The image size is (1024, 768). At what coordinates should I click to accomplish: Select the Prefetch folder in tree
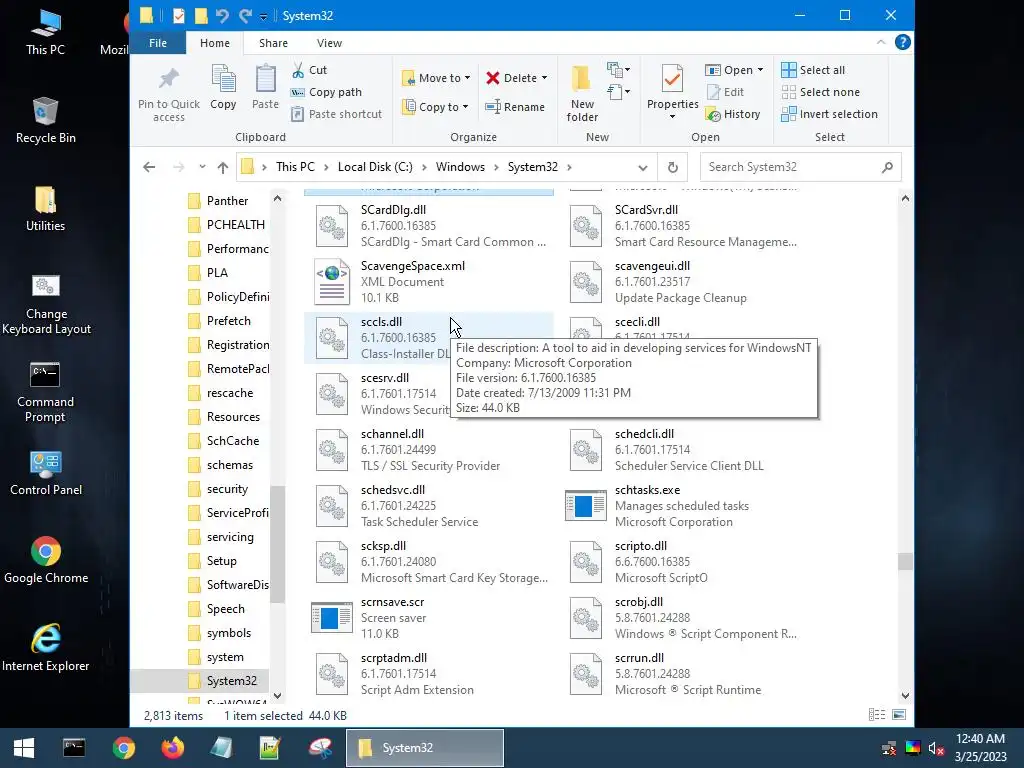tap(228, 321)
